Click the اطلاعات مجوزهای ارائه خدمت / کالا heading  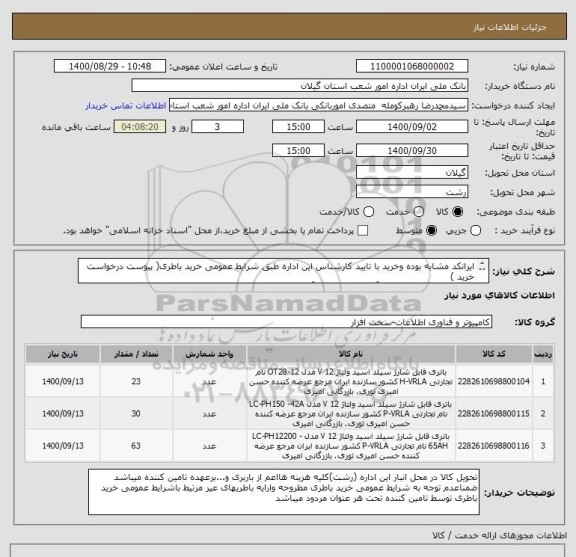[x=500, y=536]
